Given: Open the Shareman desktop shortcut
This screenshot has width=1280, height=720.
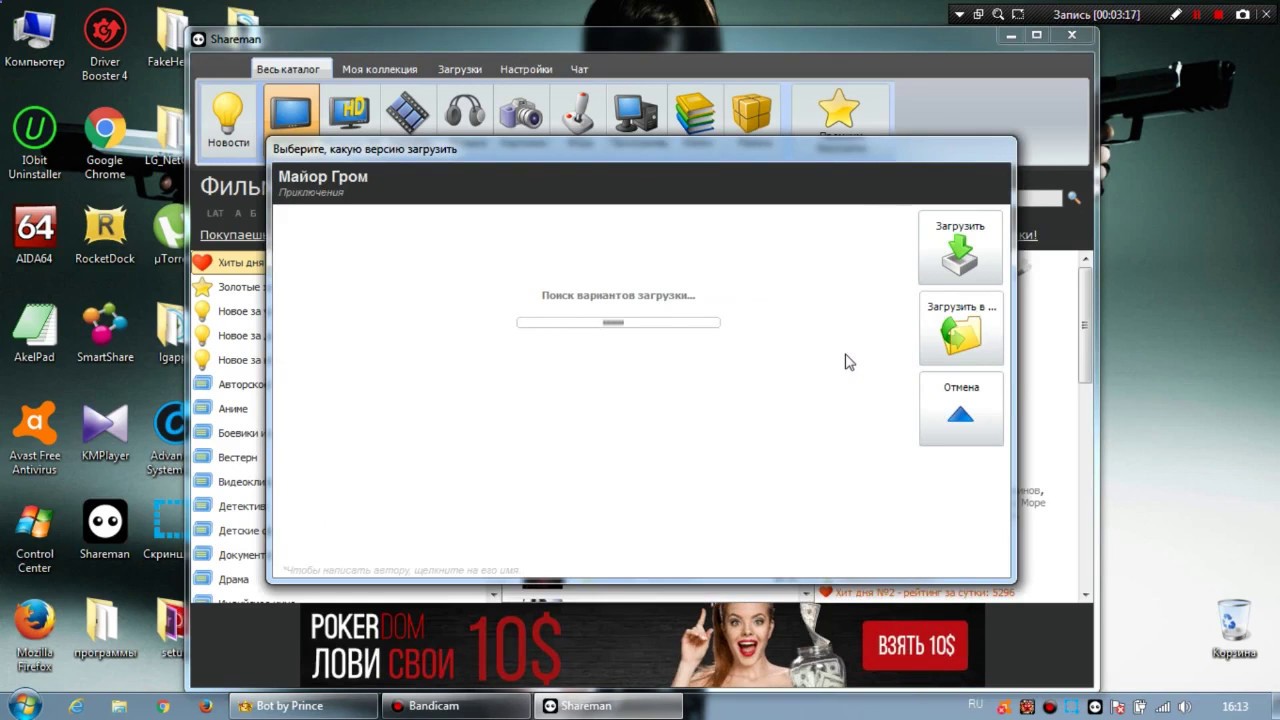Looking at the screenshot, I should pos(105,530).
